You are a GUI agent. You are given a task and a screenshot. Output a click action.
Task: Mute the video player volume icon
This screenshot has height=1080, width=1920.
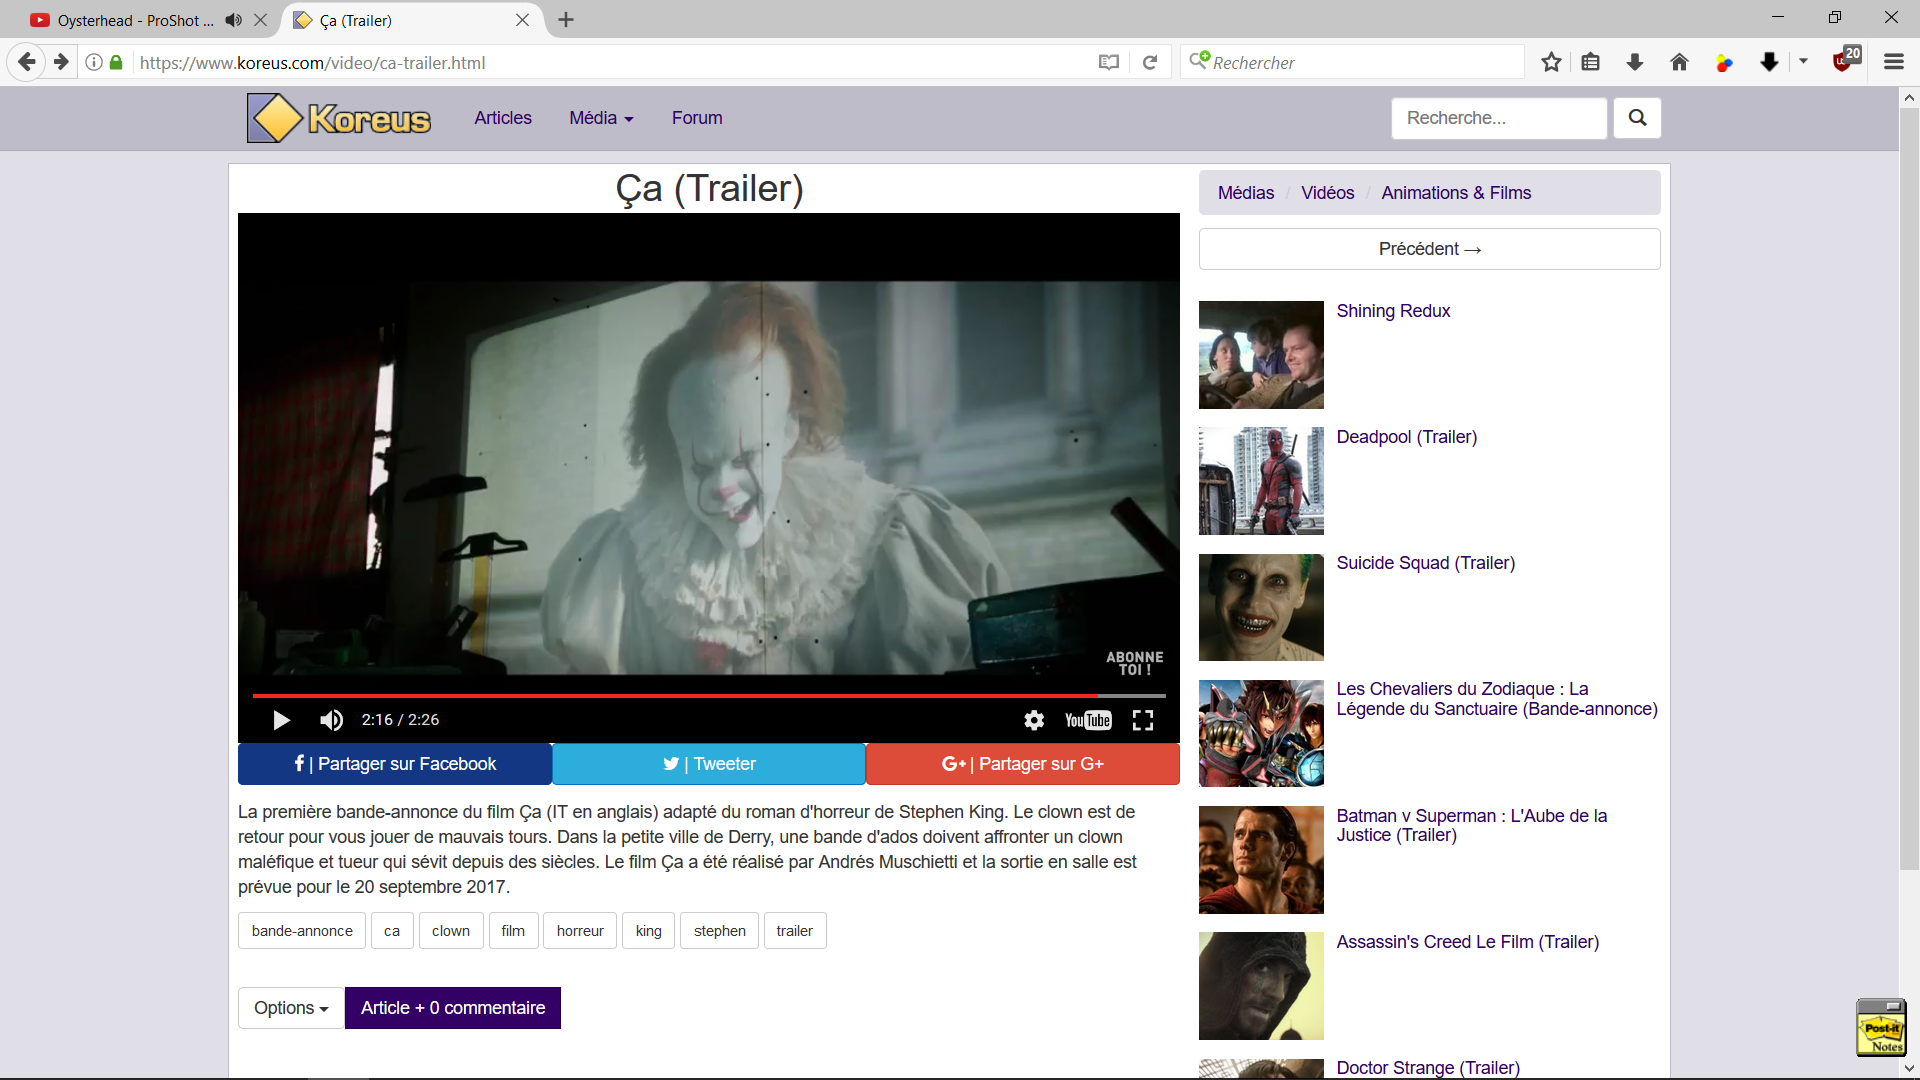click(331, 720)
